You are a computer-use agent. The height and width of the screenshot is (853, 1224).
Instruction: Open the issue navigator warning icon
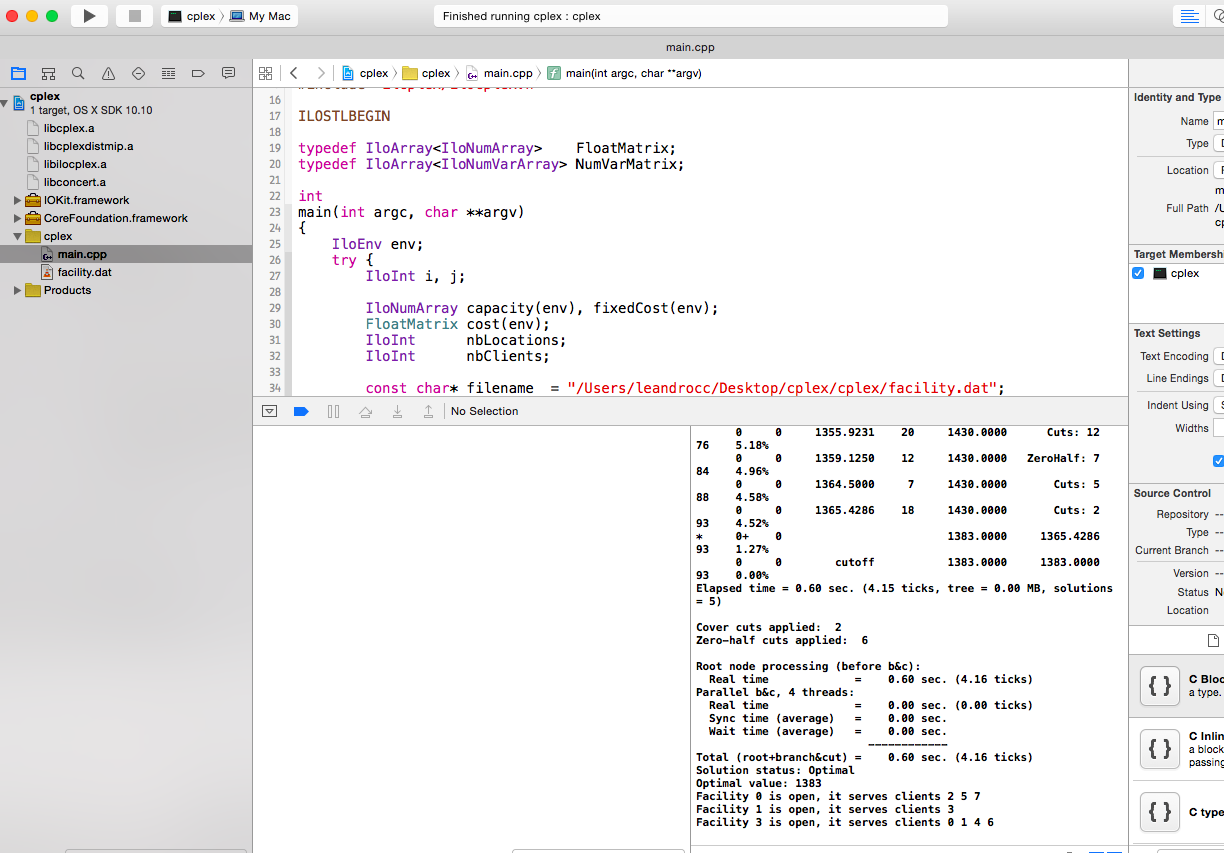[108, 73]
